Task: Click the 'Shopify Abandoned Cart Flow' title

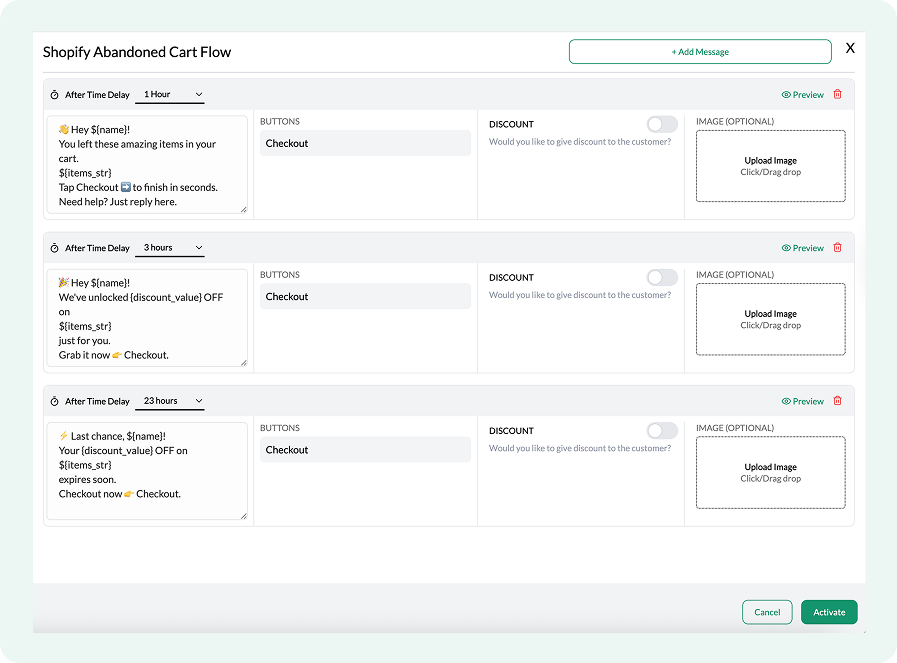Action: pyautogui.click(x=137, y=52)
